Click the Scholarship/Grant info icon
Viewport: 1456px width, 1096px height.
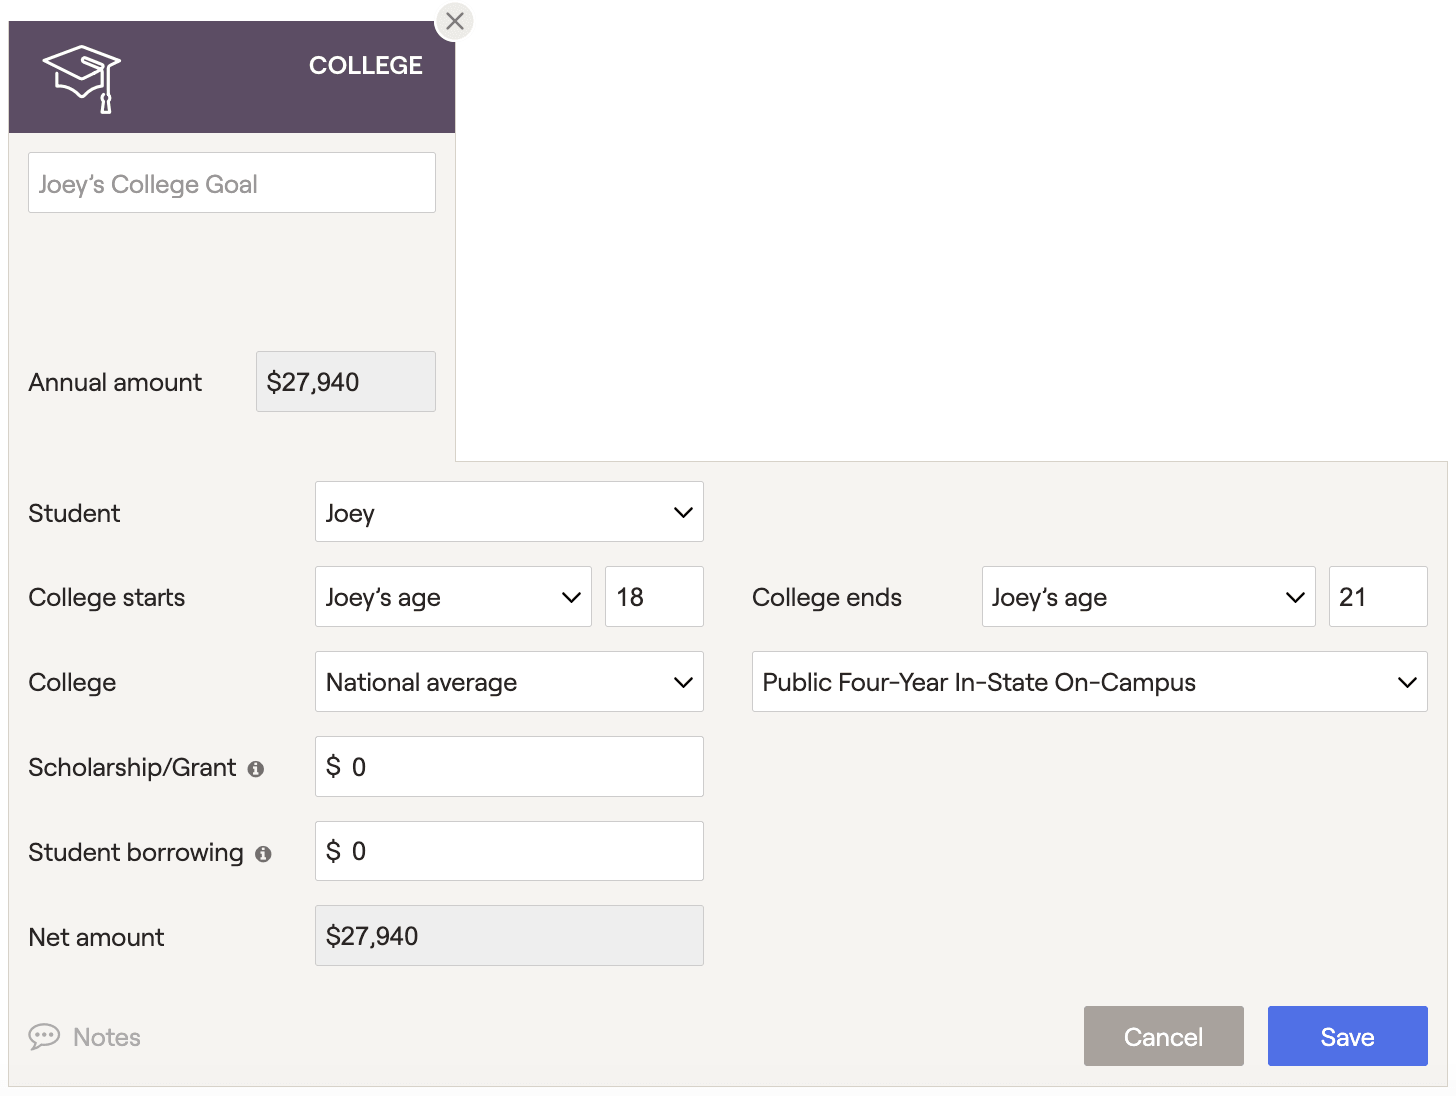(x=256, y=769)
